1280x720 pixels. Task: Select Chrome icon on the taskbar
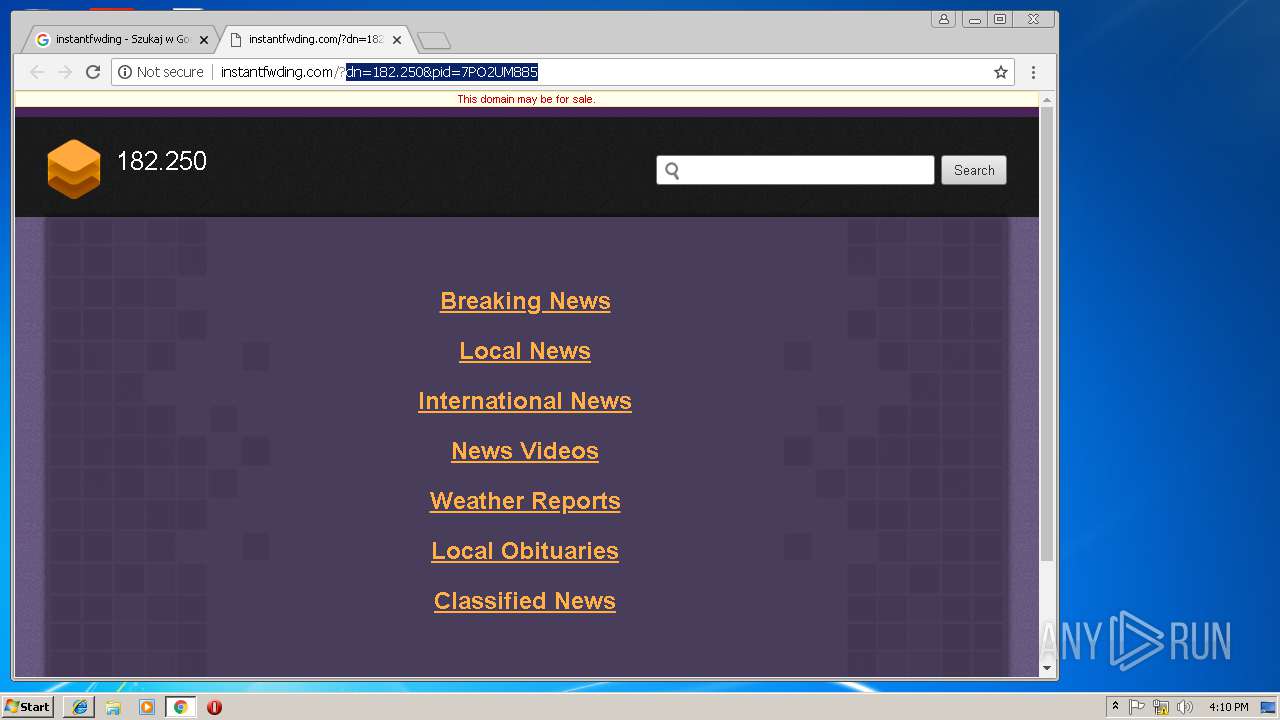pyautogui.click(x=181, y=707)
